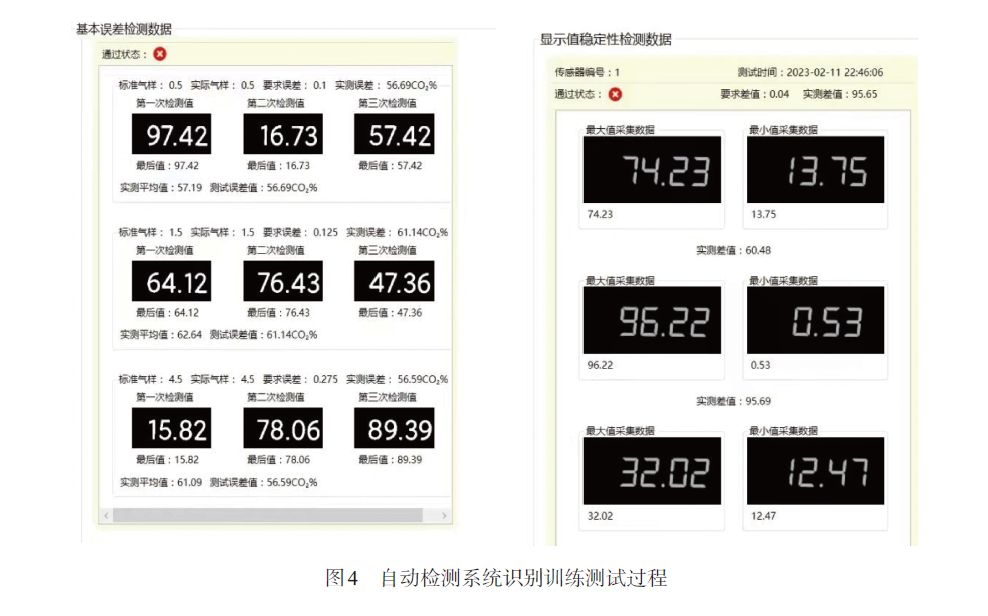Click the 0.53 minimum value LED display
Image resolution: width=988 pixels, height=616 pixels.
click(815, 320)
